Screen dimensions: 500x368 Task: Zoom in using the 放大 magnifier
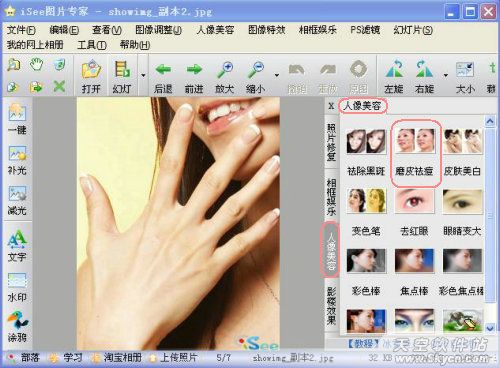click(225, 70)
